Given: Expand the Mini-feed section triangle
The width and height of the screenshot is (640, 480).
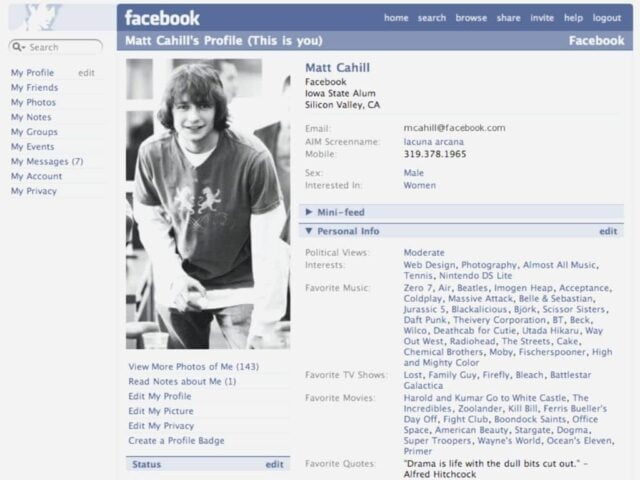Looking at the screenshot, I should (309, 212).
